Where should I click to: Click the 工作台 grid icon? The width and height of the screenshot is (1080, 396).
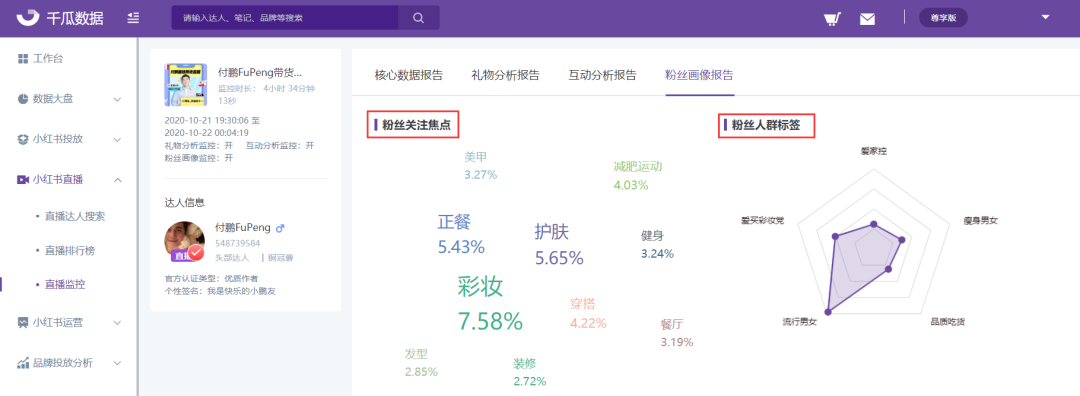pos(23,59)
